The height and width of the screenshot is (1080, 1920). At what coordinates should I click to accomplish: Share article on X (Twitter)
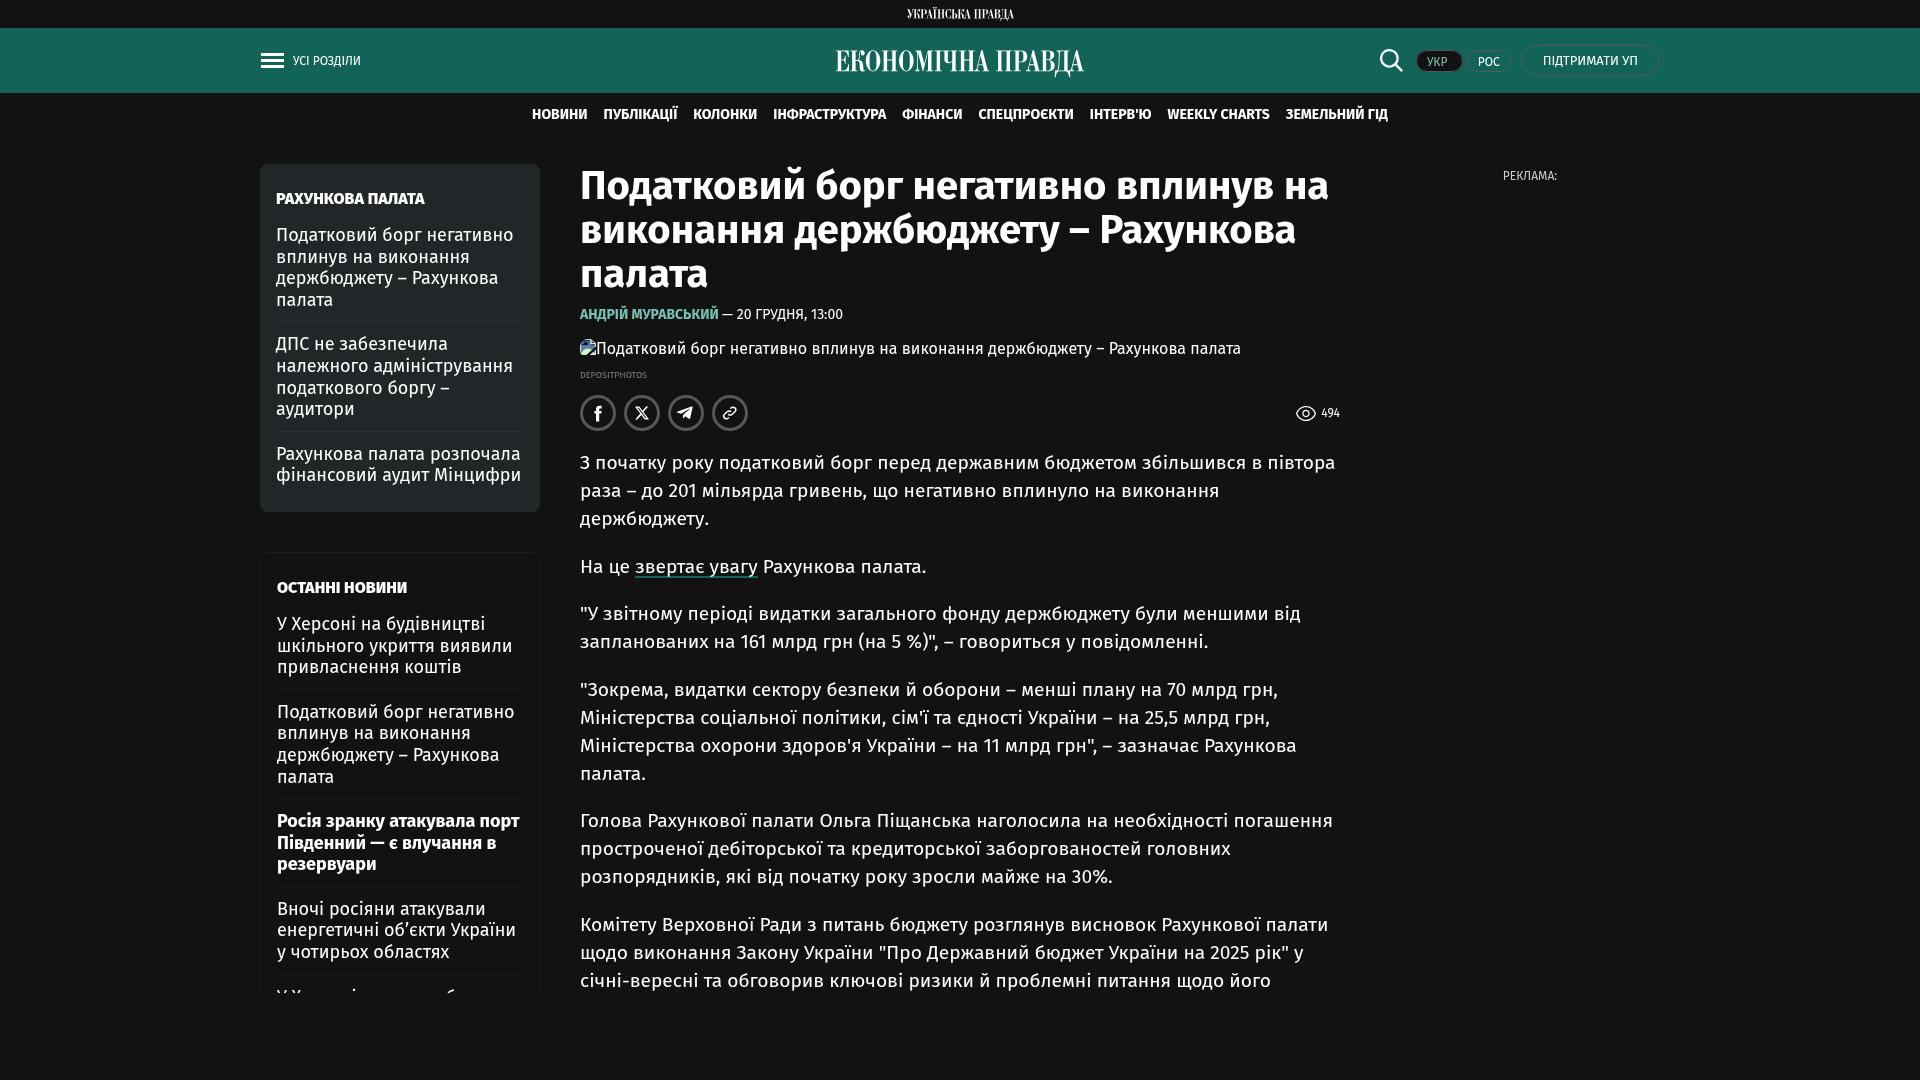click(x=642, y=413)
